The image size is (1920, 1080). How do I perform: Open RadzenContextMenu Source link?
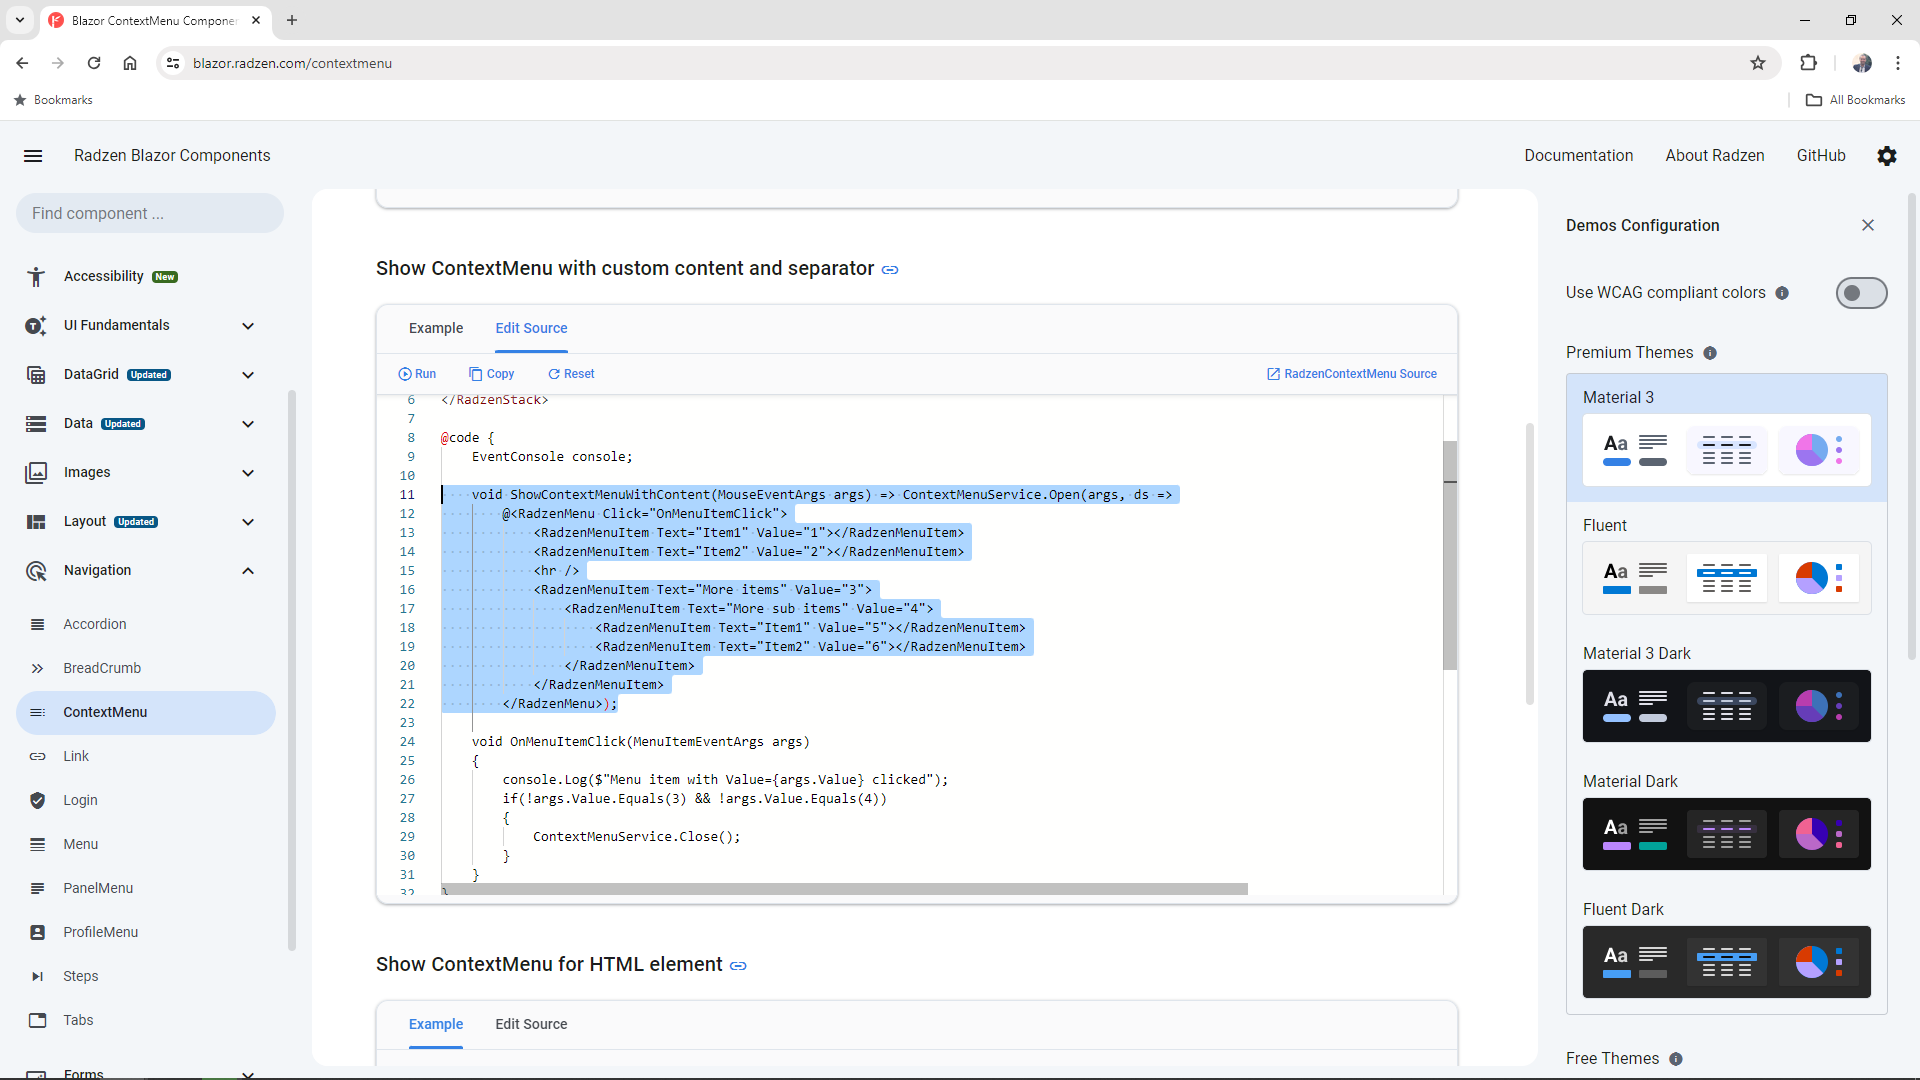click(1352, 374)
